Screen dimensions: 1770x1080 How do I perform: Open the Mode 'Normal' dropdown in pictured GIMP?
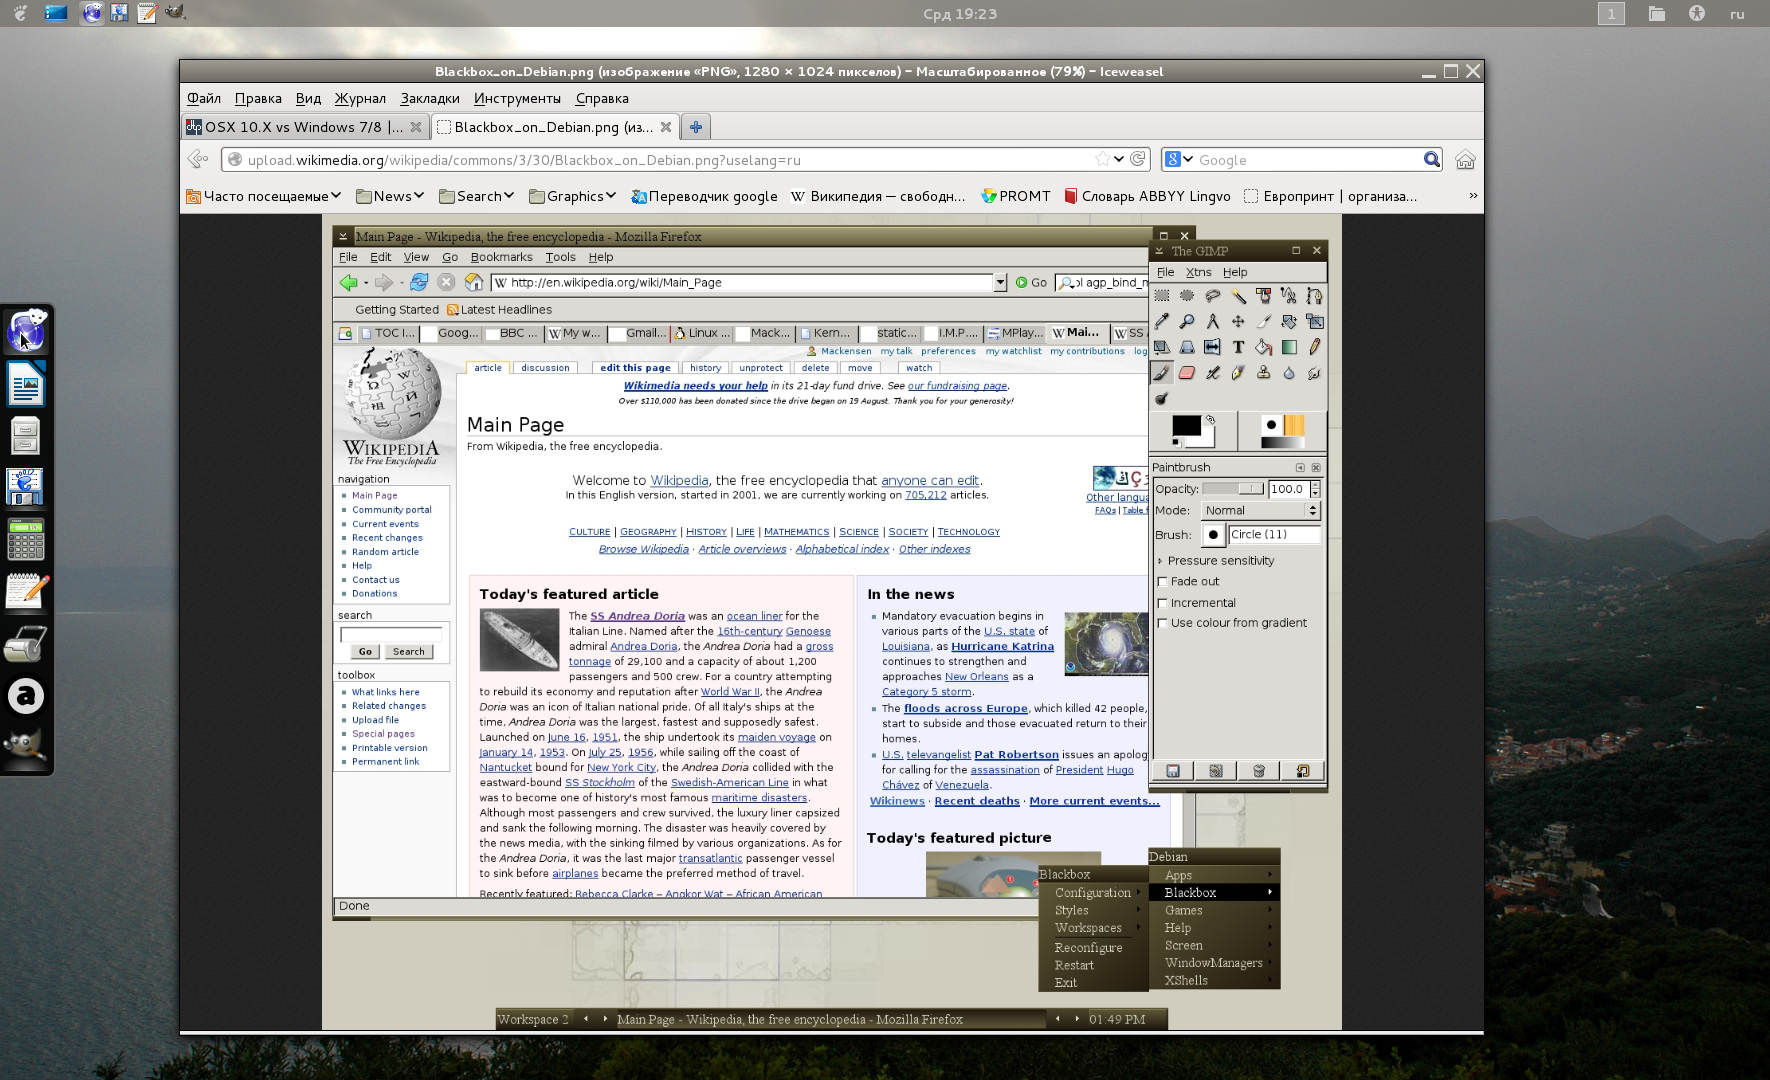(1261, 511)
